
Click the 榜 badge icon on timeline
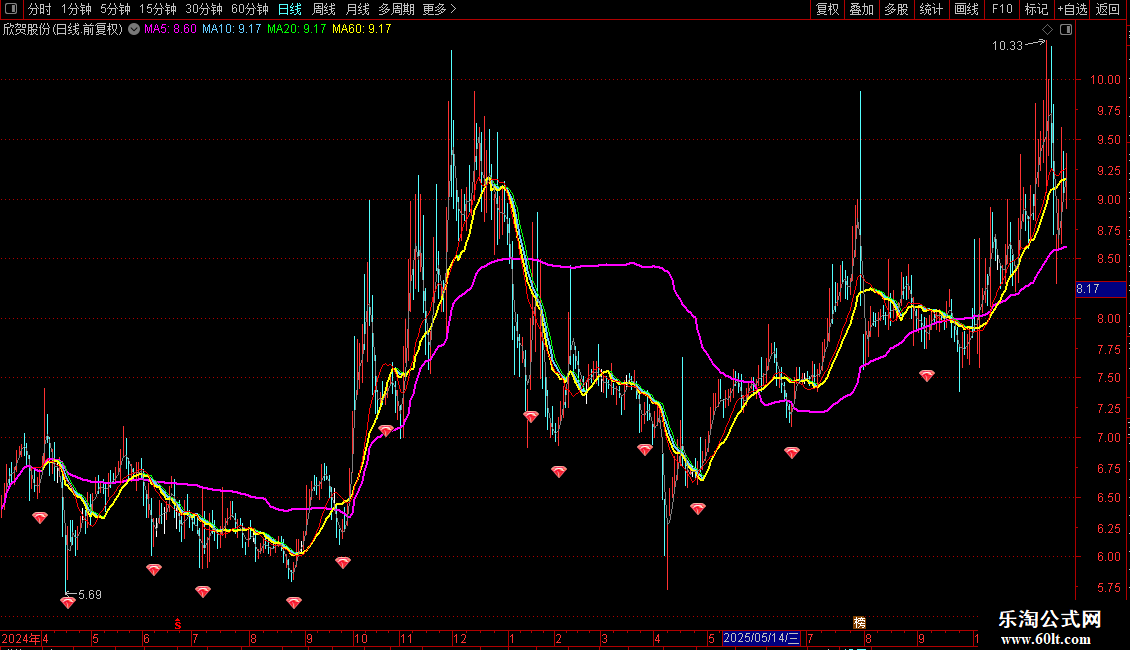[x=859, y=622]
